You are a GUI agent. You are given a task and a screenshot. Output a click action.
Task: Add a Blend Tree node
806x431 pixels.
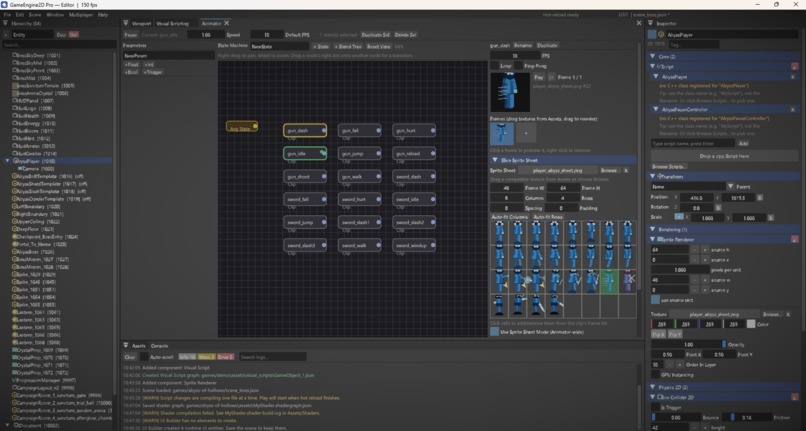click(x=348, y=46)
